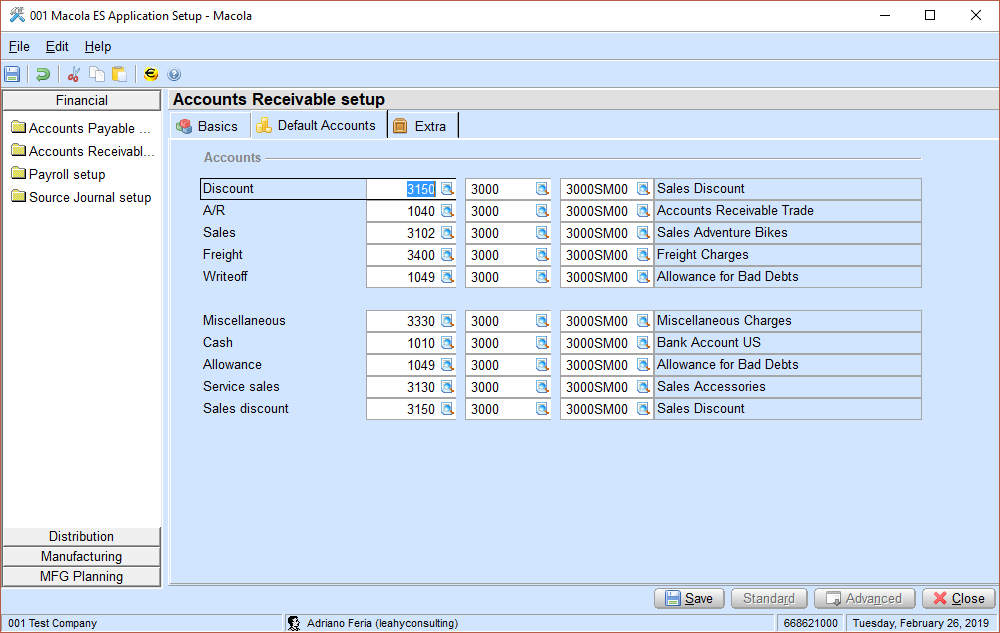
Task: Open Accounts Payable setup in sidebar
Action: tap(82, 128)
